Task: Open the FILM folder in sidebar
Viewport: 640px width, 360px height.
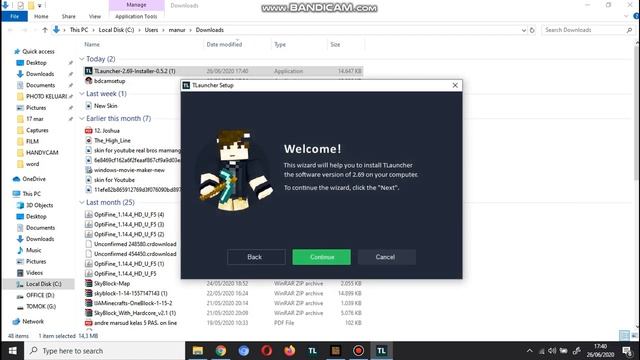Action: pos(32,141)
